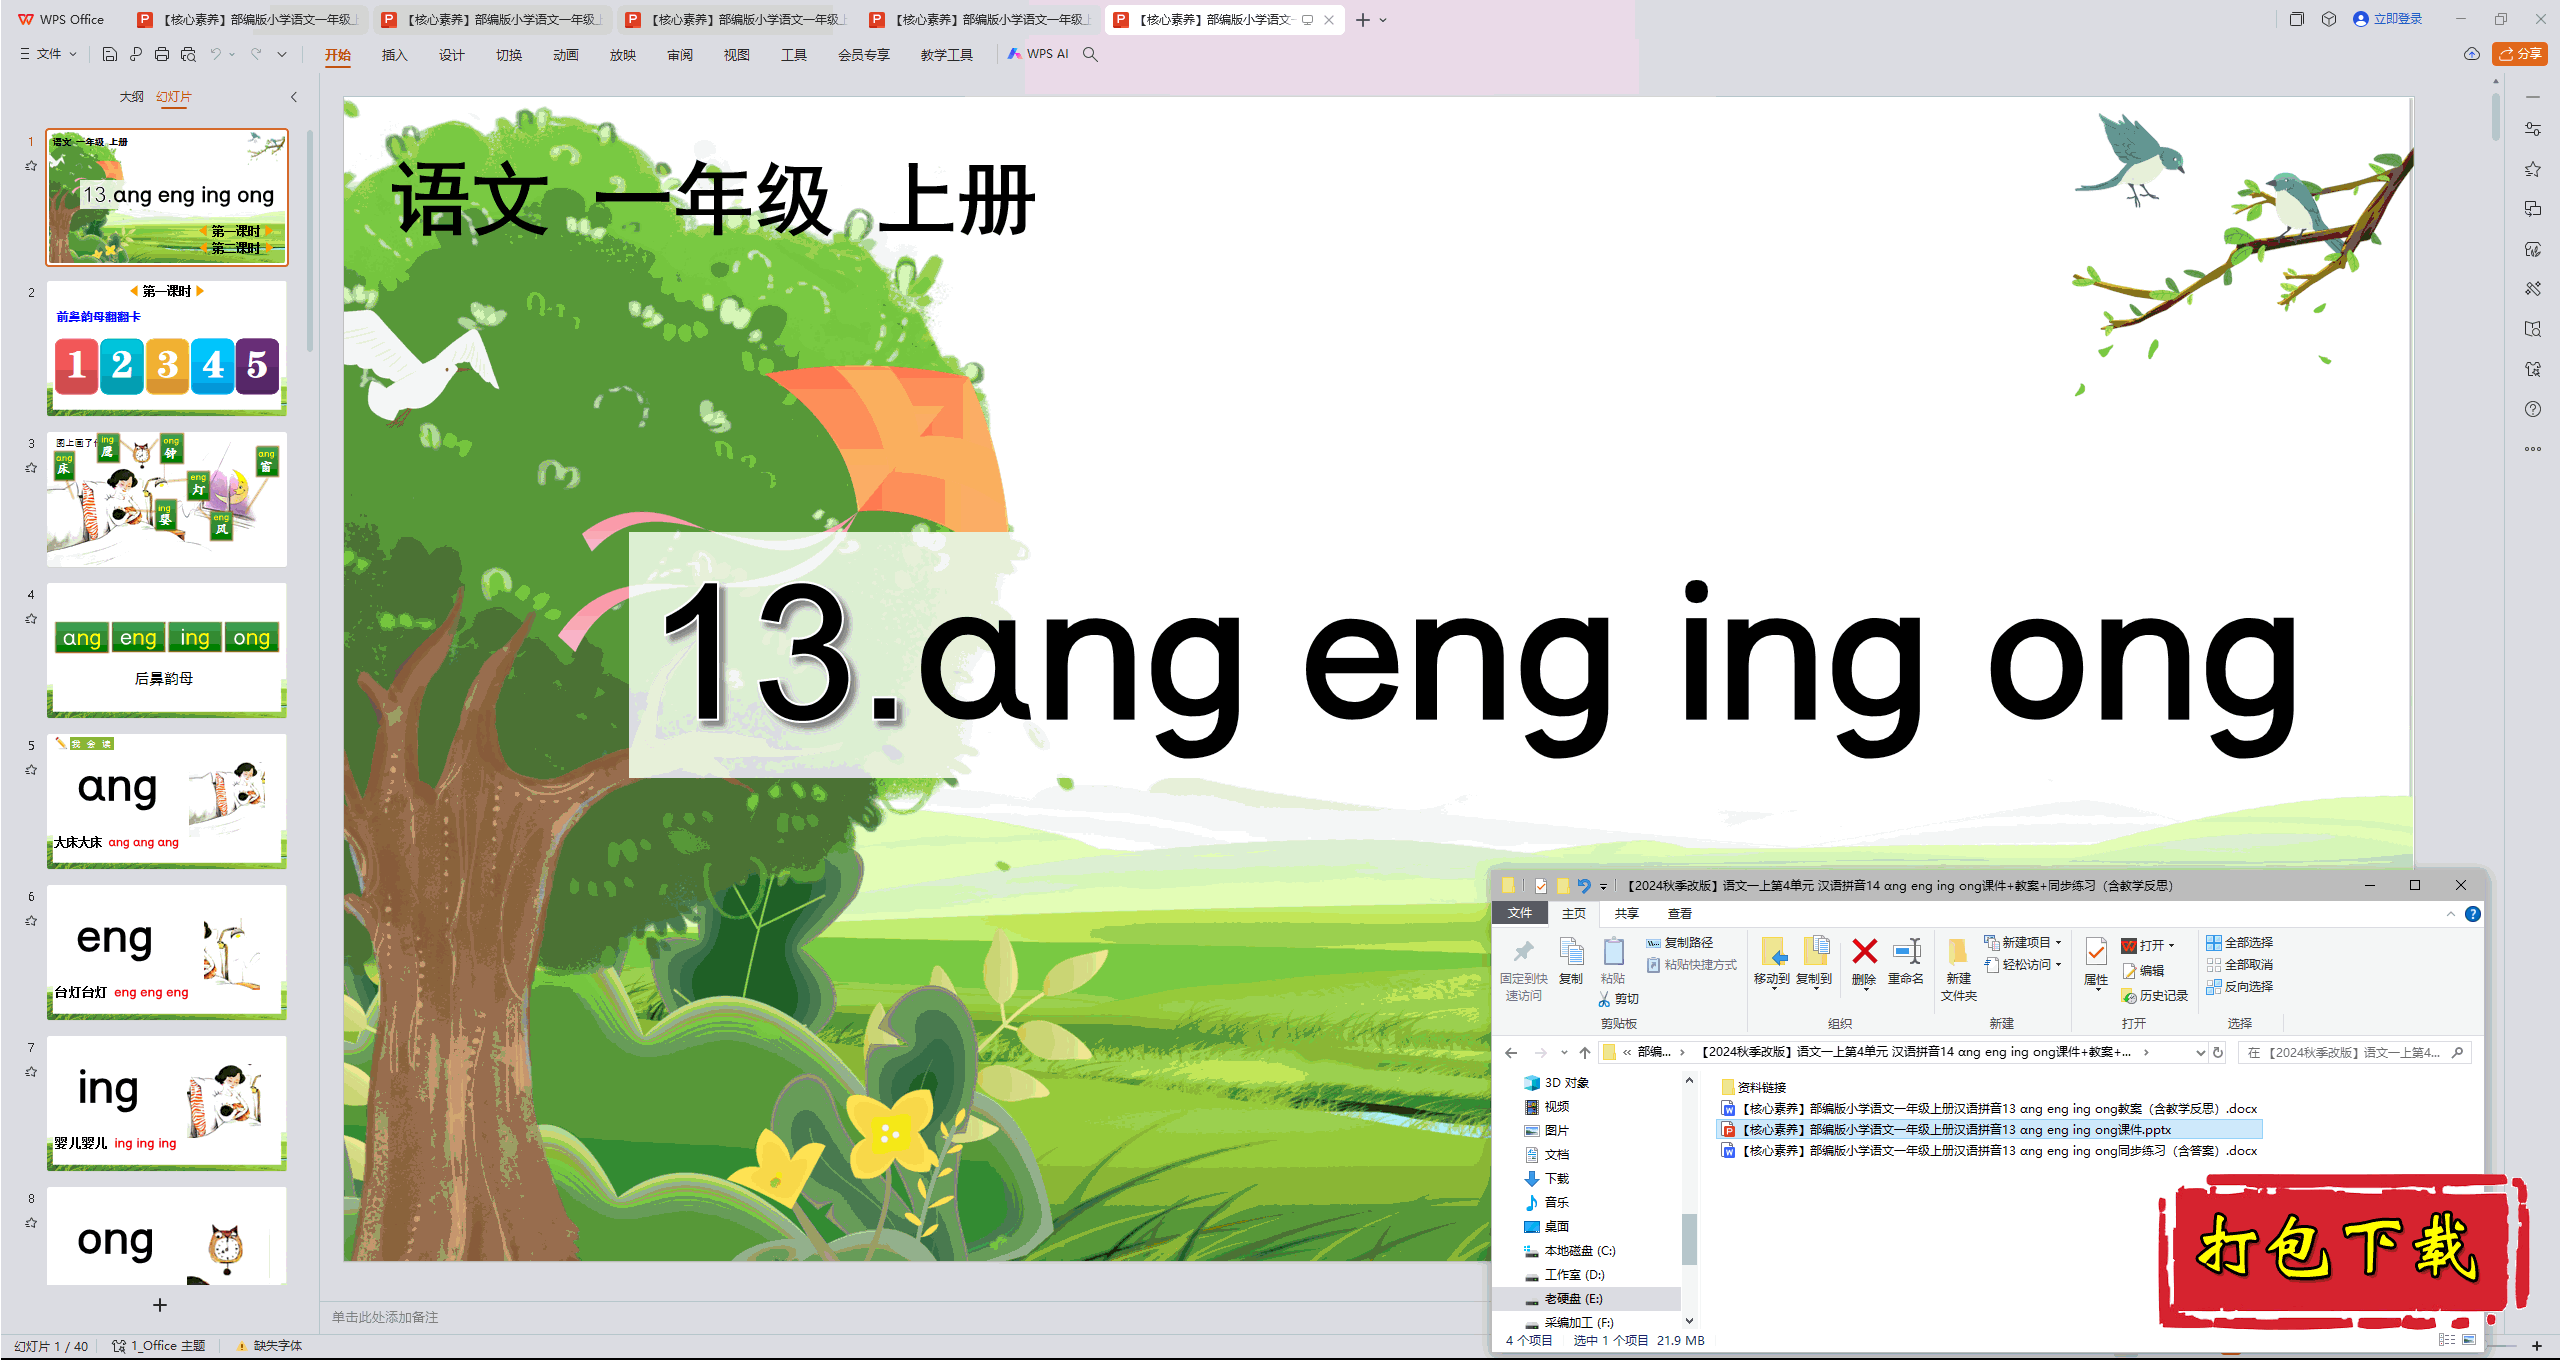Screen dimensions: 2560x1360
Task: Collapse the slide thumbnail panel
Action: 294,97
